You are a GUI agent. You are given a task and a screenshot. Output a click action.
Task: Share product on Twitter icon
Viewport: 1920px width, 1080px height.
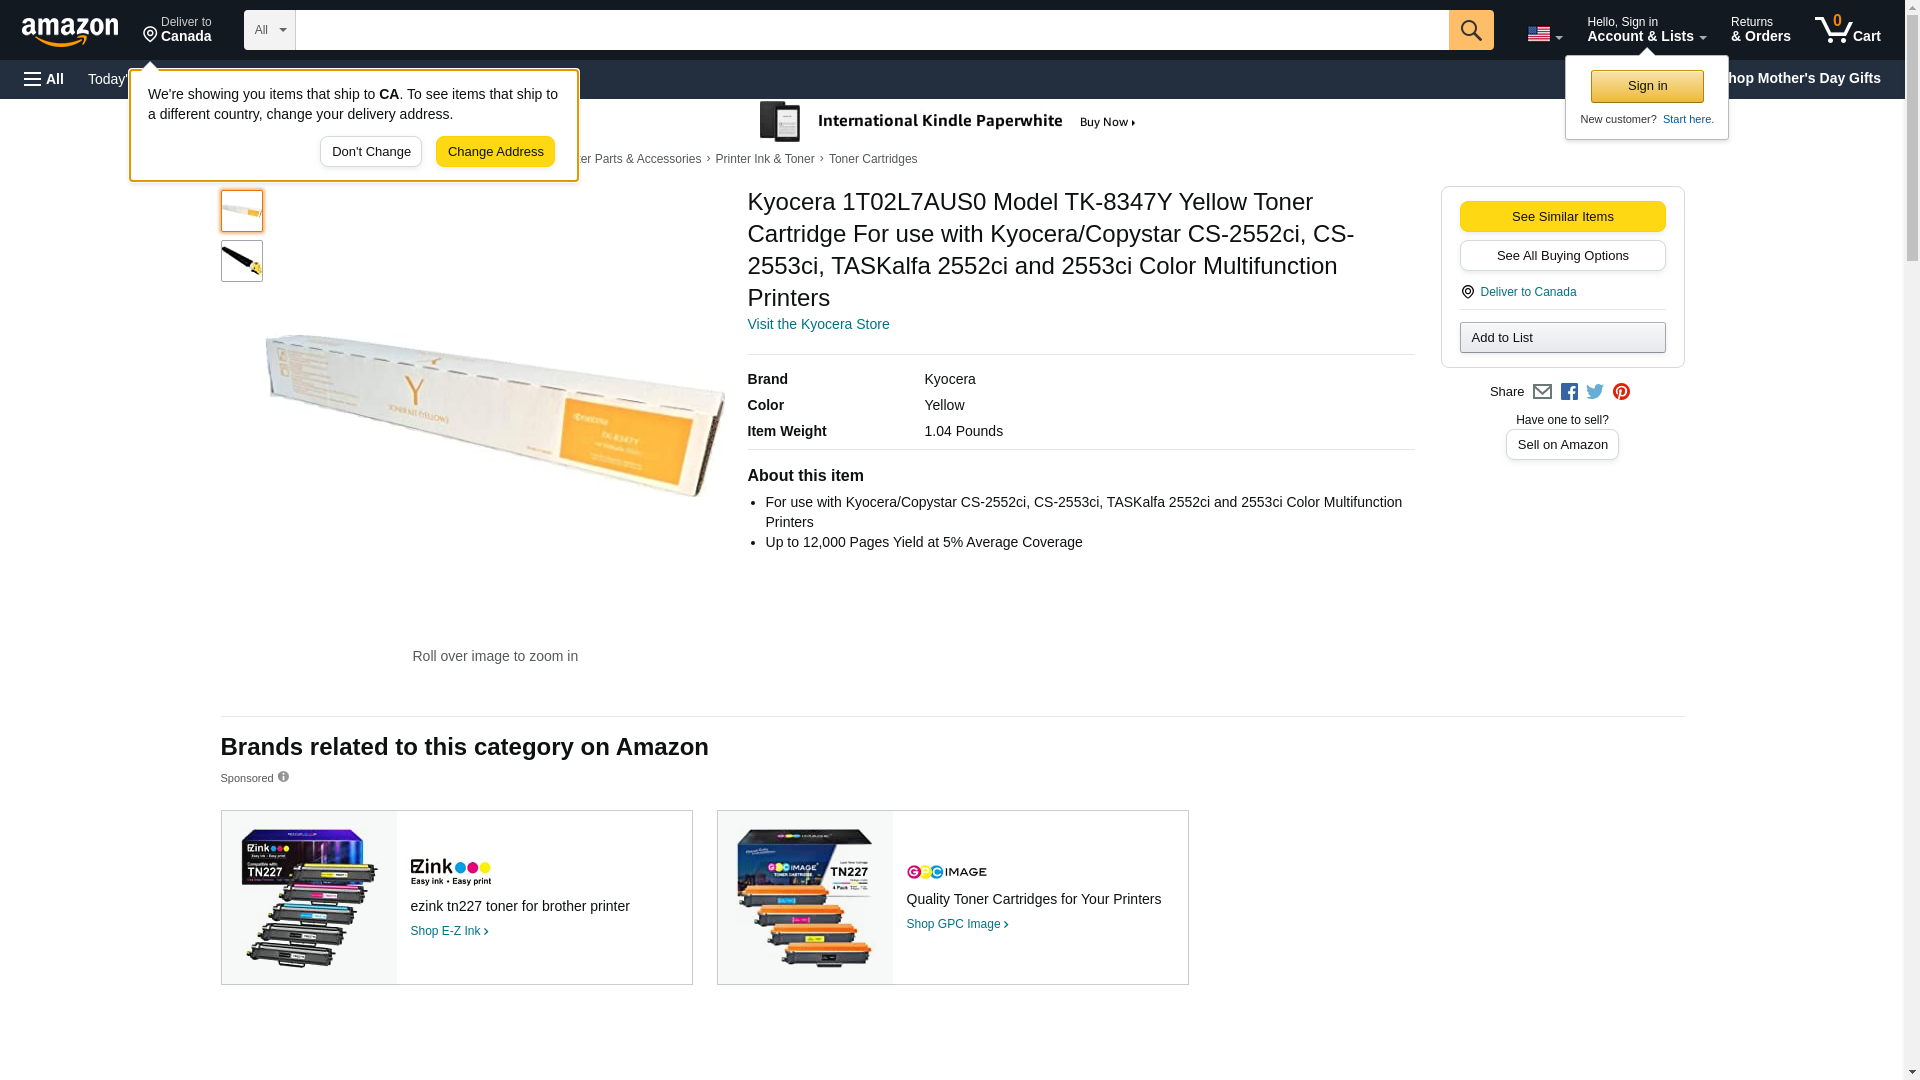tap(1595, 392)
